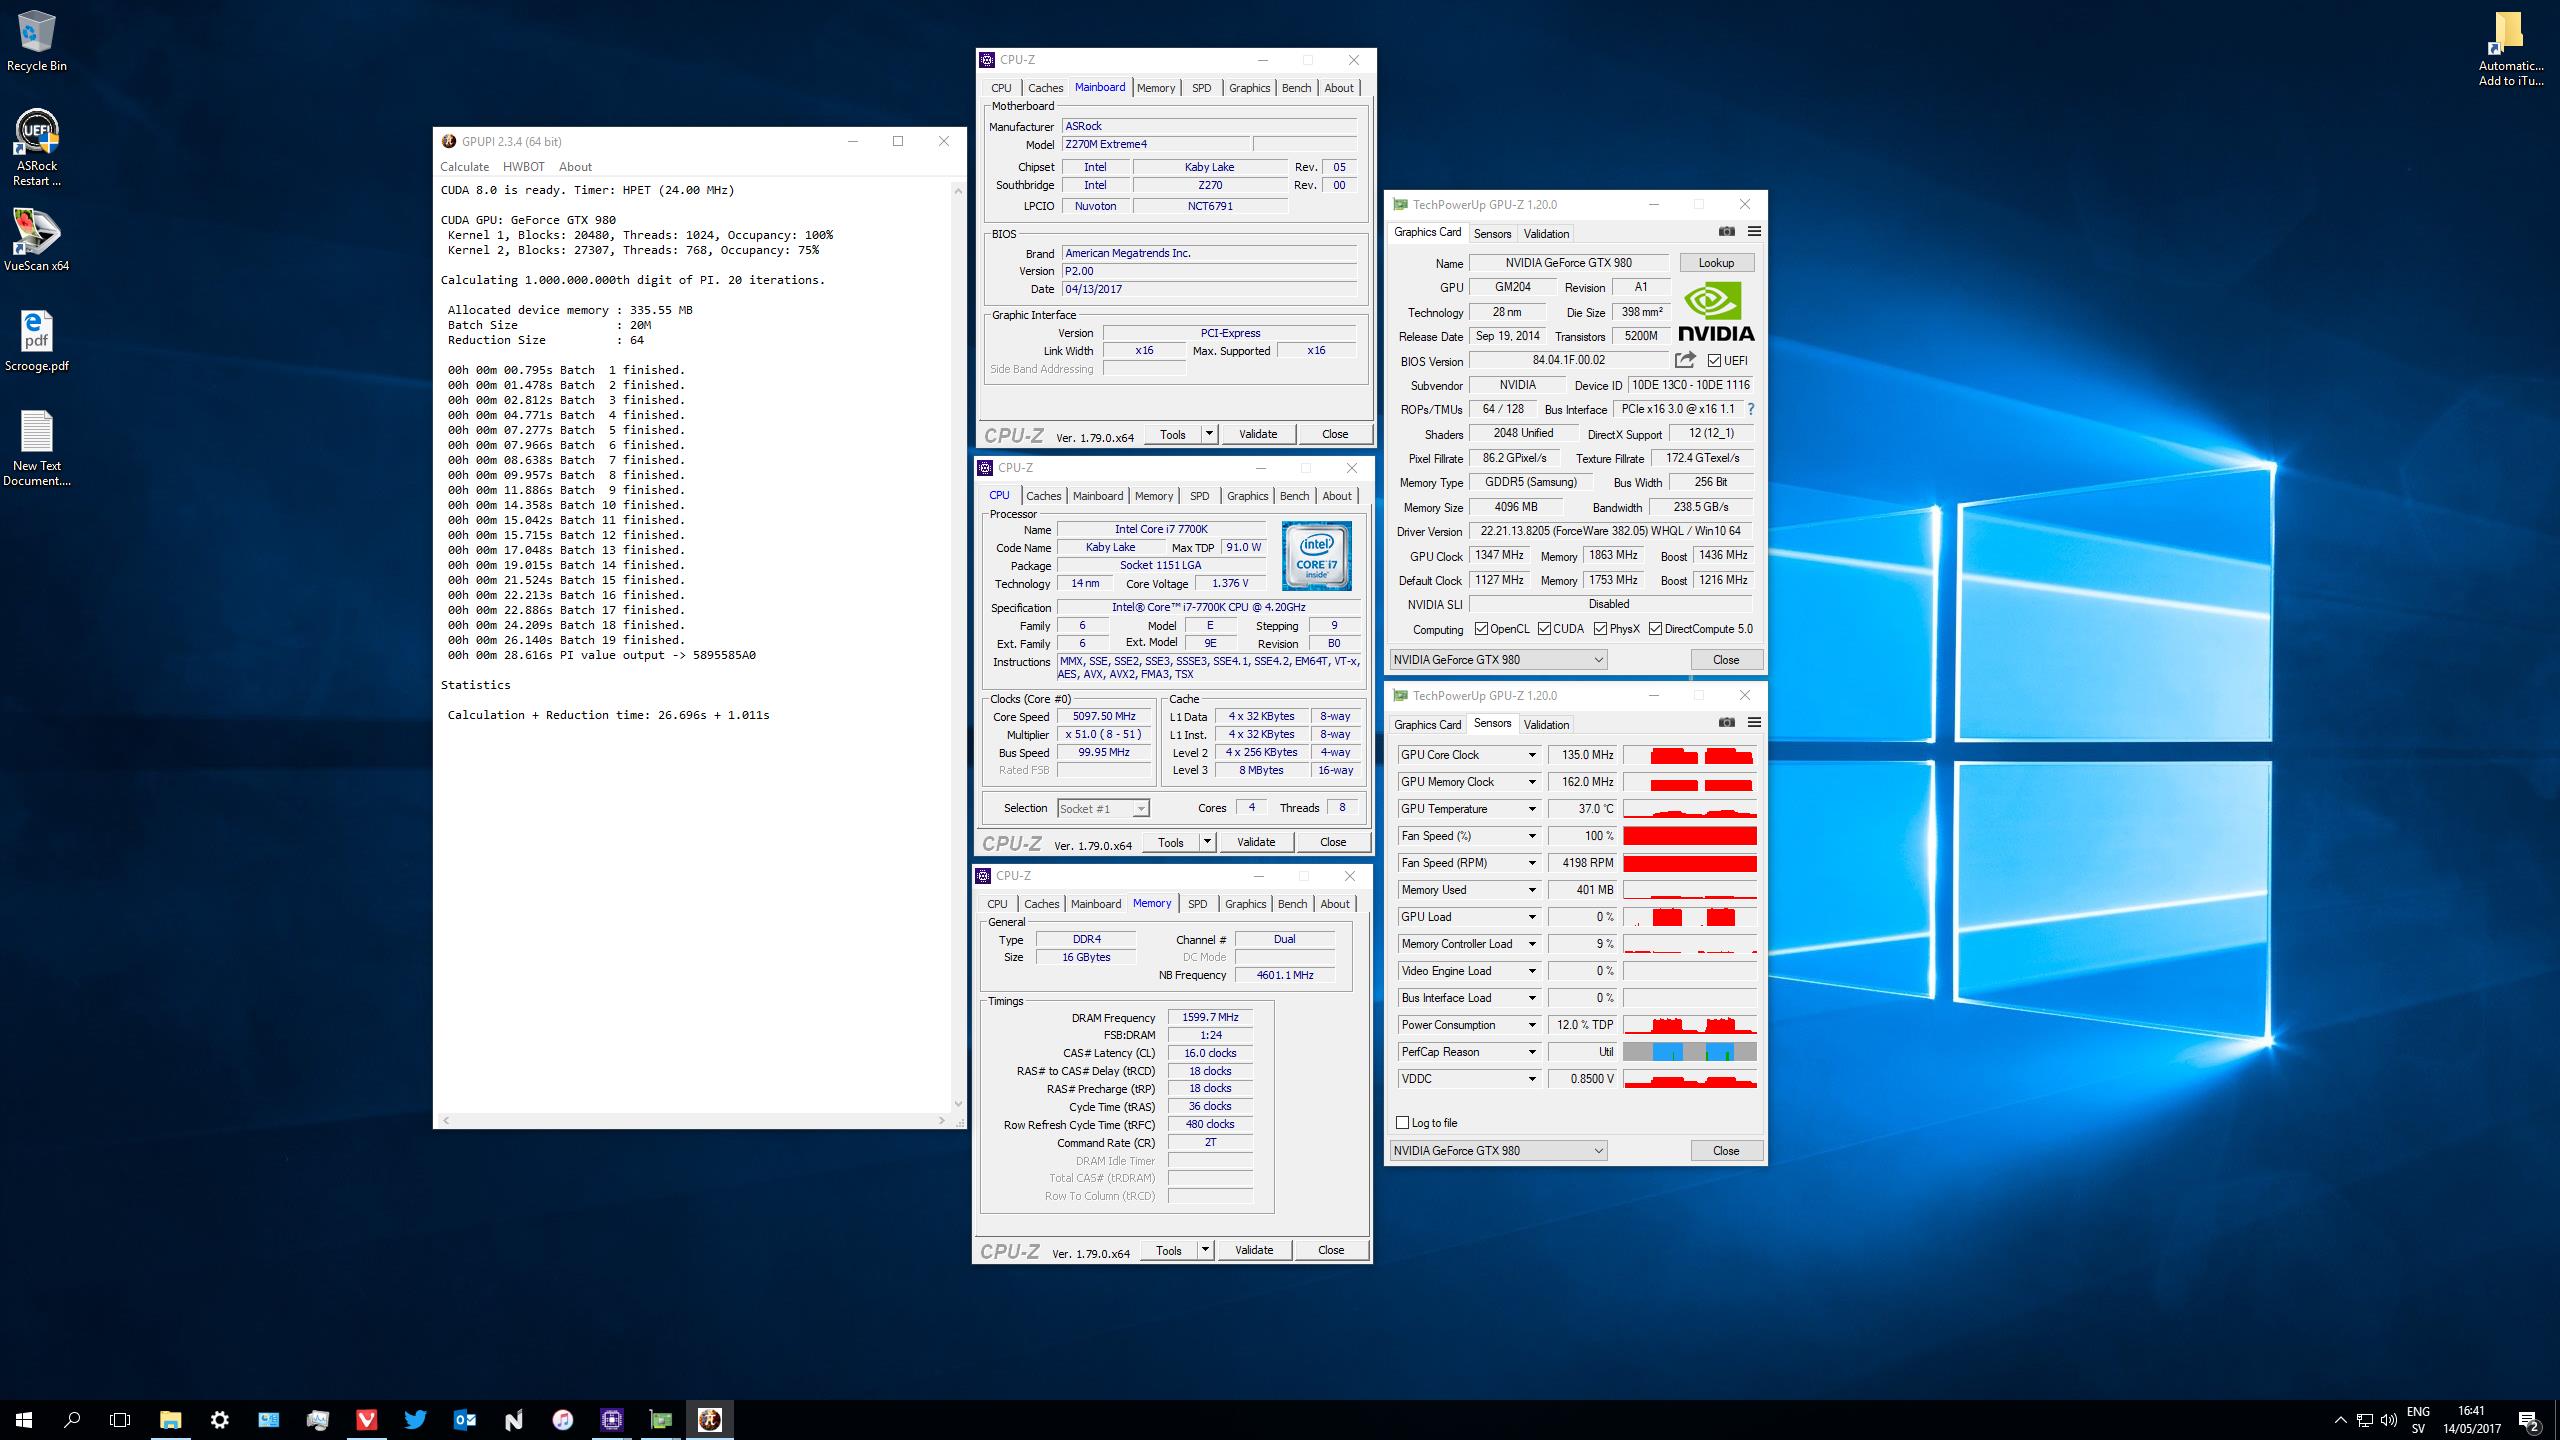Toggle the PhysX checkbox in GPU-Z
The height and width of the screenshot is (1440, 2560).
(1601, 629)
